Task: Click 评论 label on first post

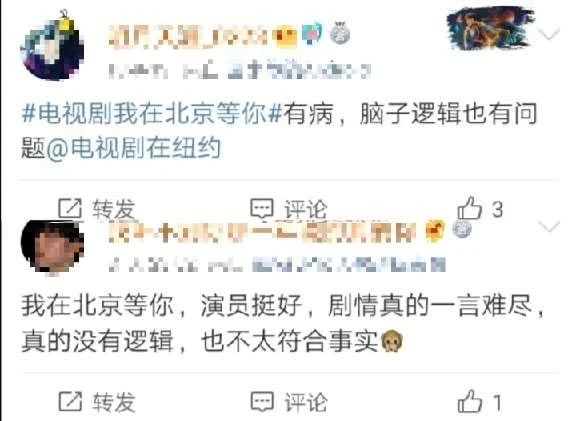Action: [x=306, y=209]
